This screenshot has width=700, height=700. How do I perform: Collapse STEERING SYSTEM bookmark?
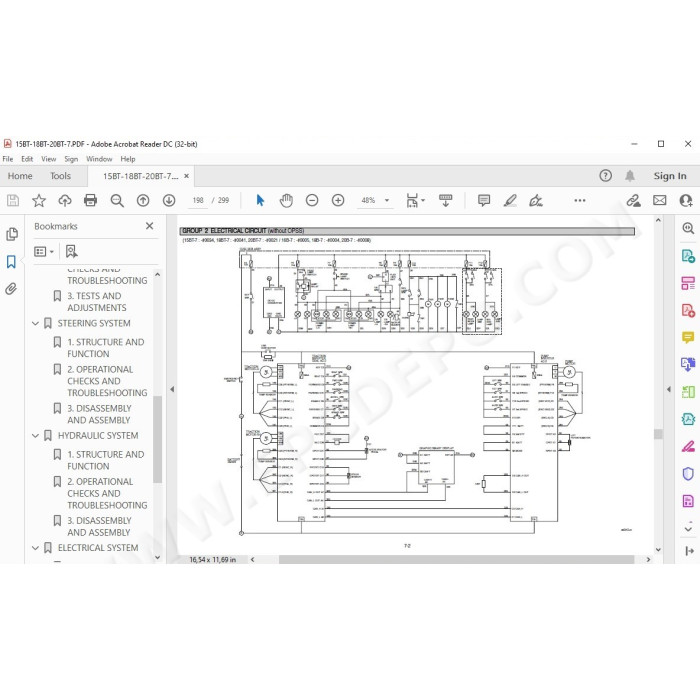(x=35, y=323)
